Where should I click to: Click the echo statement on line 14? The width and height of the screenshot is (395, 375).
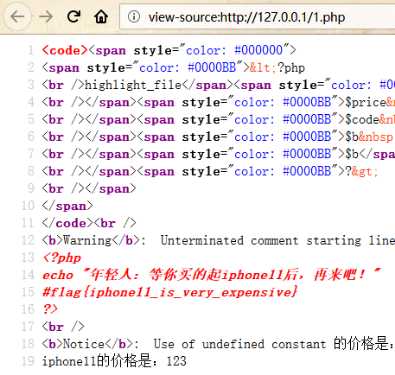point(211,275)
